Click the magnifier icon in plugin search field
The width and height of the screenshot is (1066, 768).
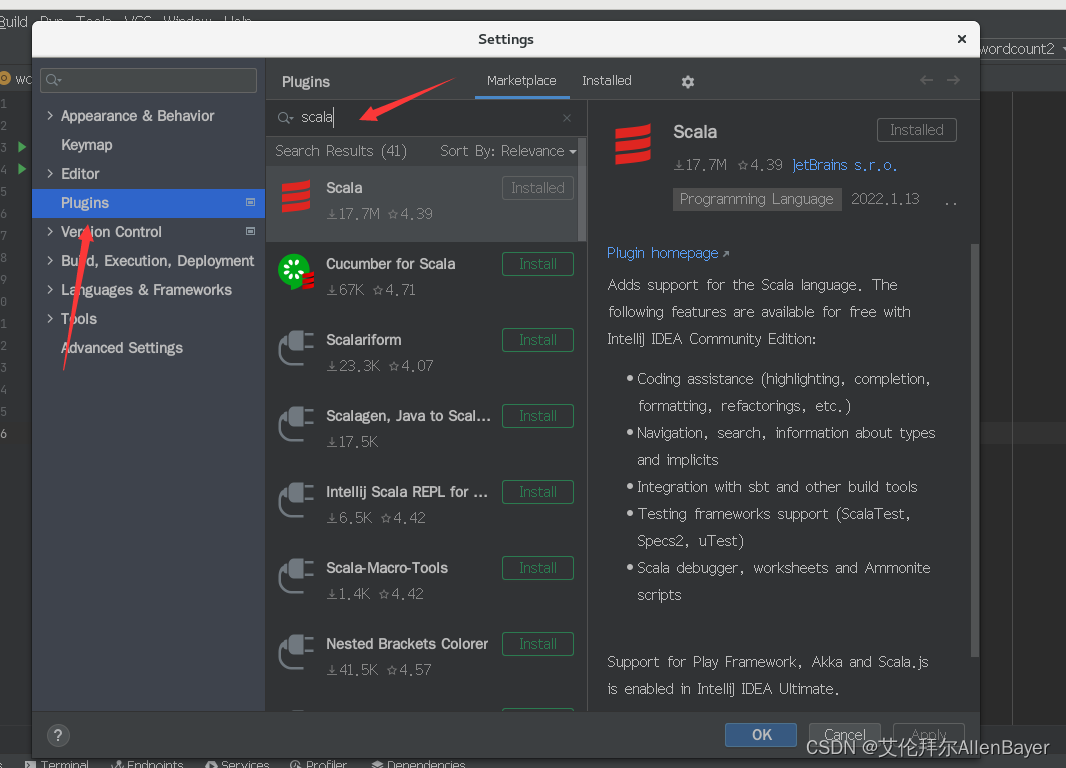285,118
